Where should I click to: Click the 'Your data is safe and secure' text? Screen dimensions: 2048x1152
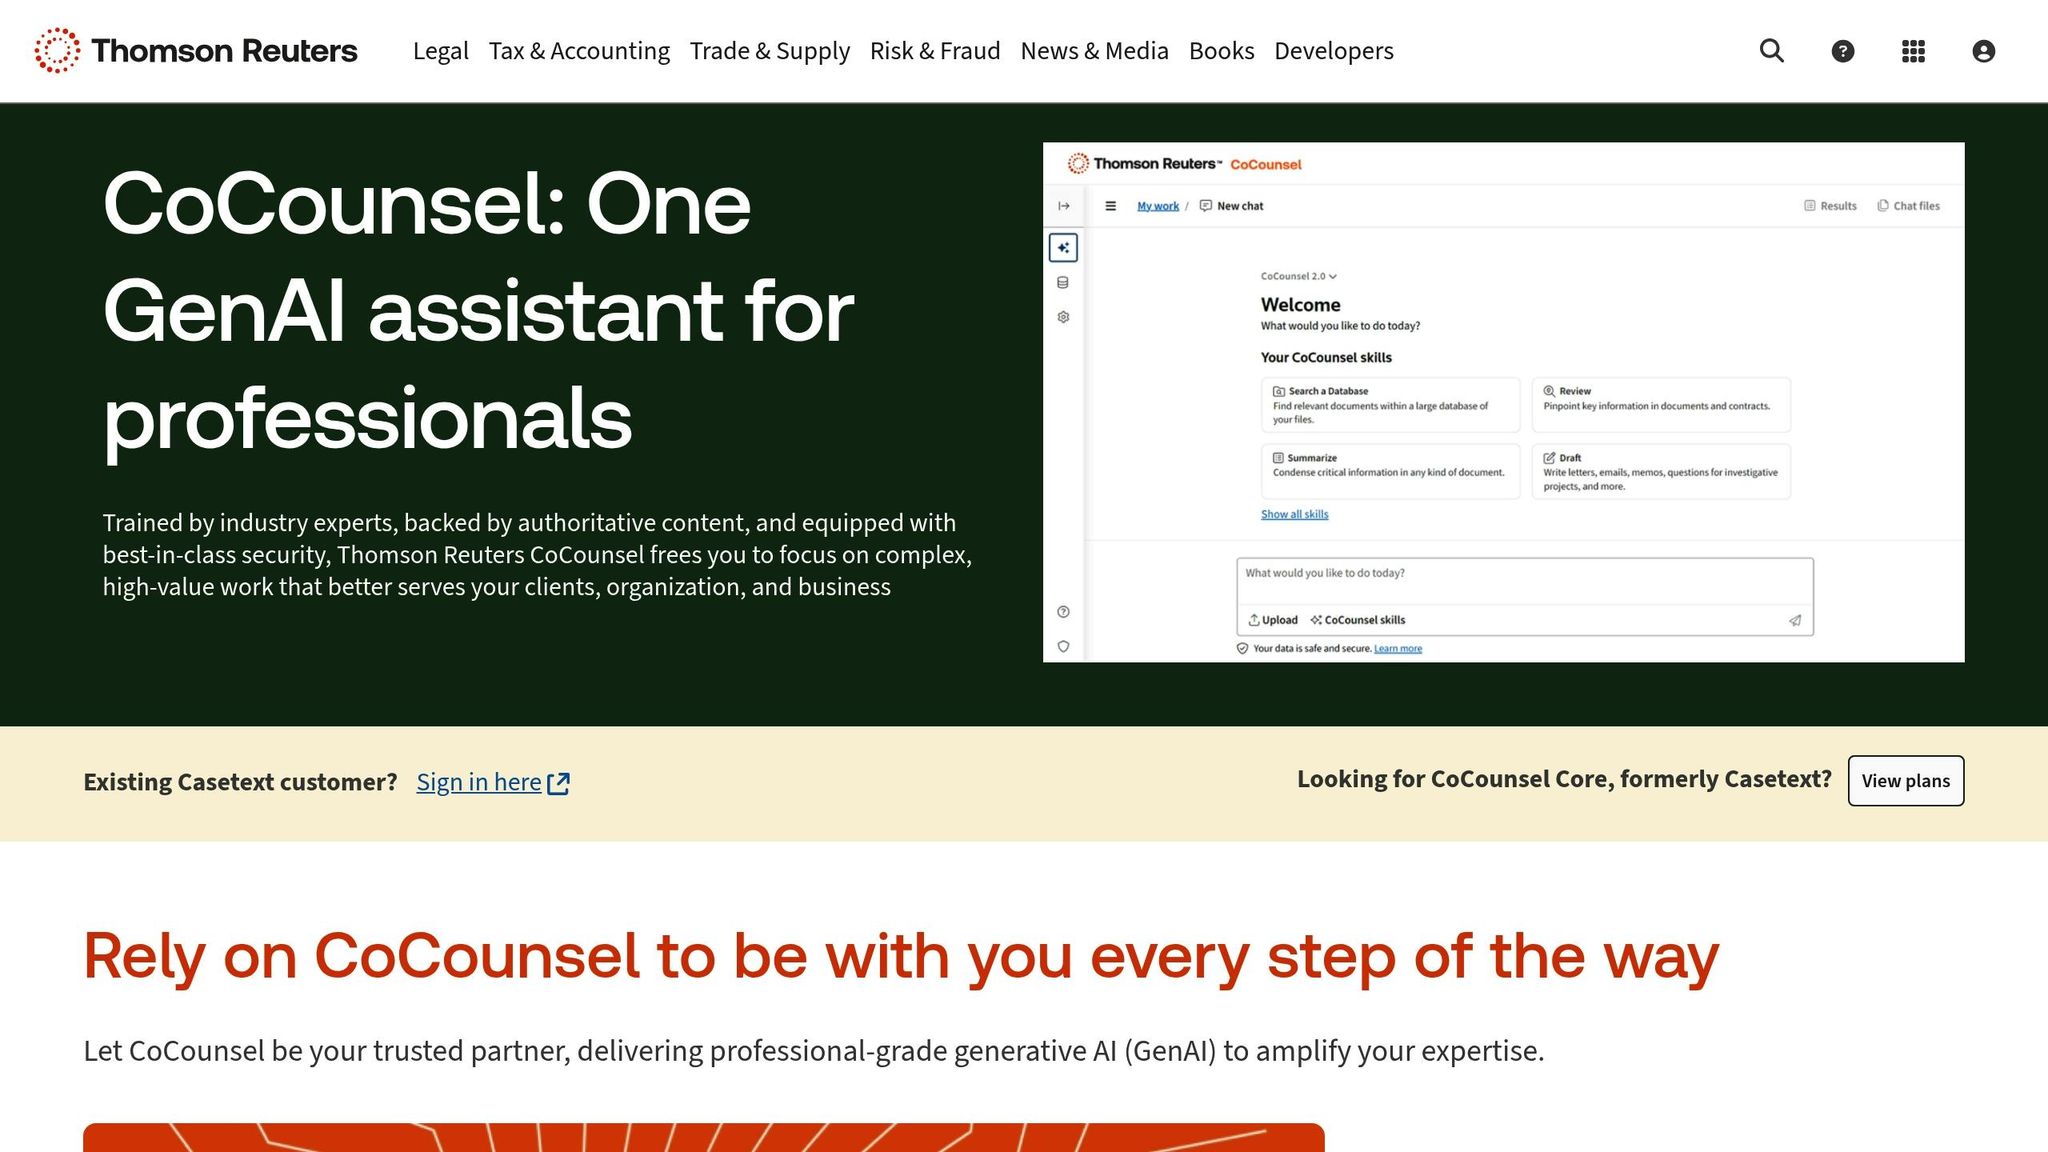(1312, 648)
